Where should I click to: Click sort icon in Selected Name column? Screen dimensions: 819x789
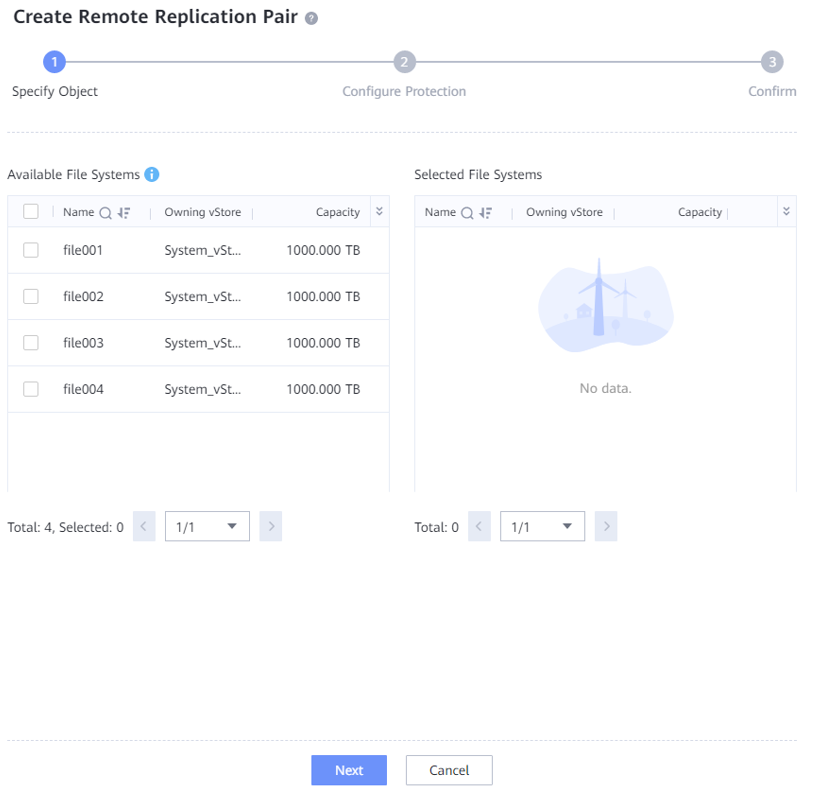click(486, 212)
